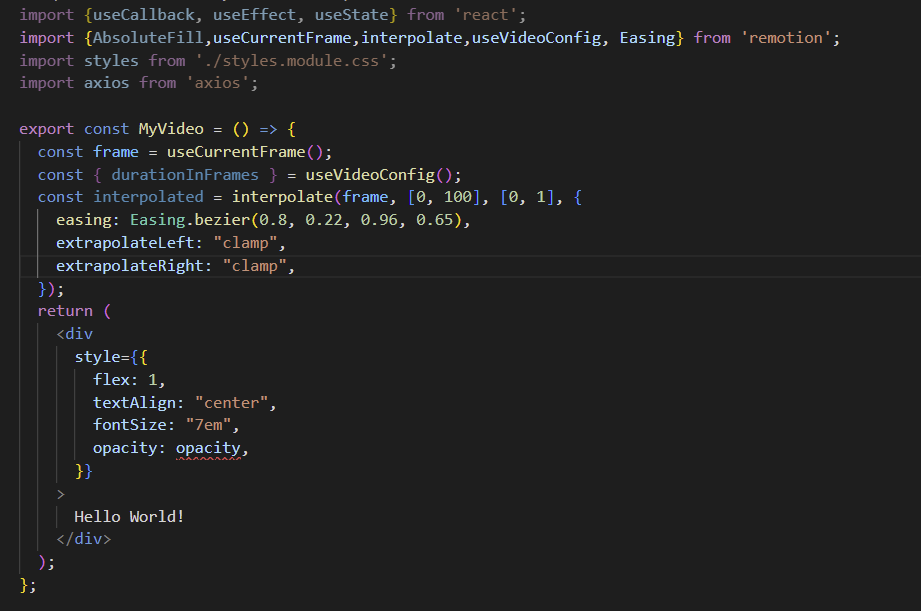
Task: Click the 'style={{' attribute
Action: 111,357
